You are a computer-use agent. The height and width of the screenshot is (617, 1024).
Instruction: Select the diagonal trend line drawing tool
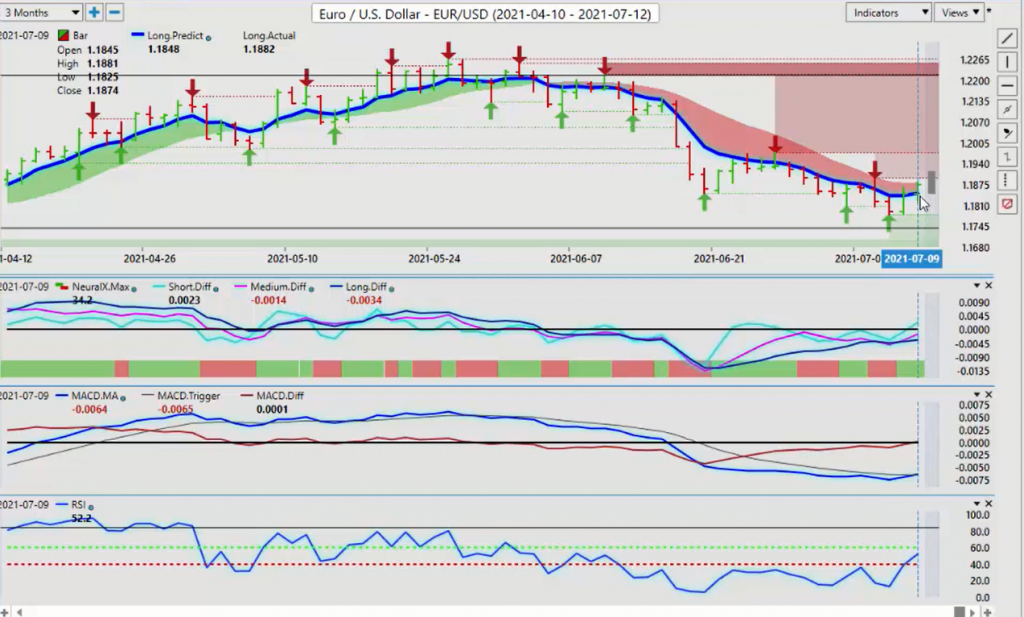pyautogui.click(x=1008, y=39)
